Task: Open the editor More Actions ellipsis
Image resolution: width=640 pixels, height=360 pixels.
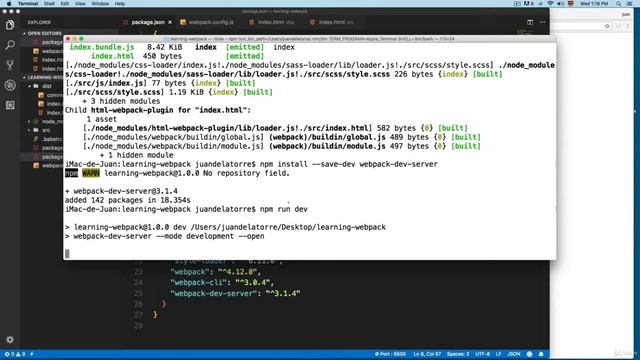Action: [542, 22]
